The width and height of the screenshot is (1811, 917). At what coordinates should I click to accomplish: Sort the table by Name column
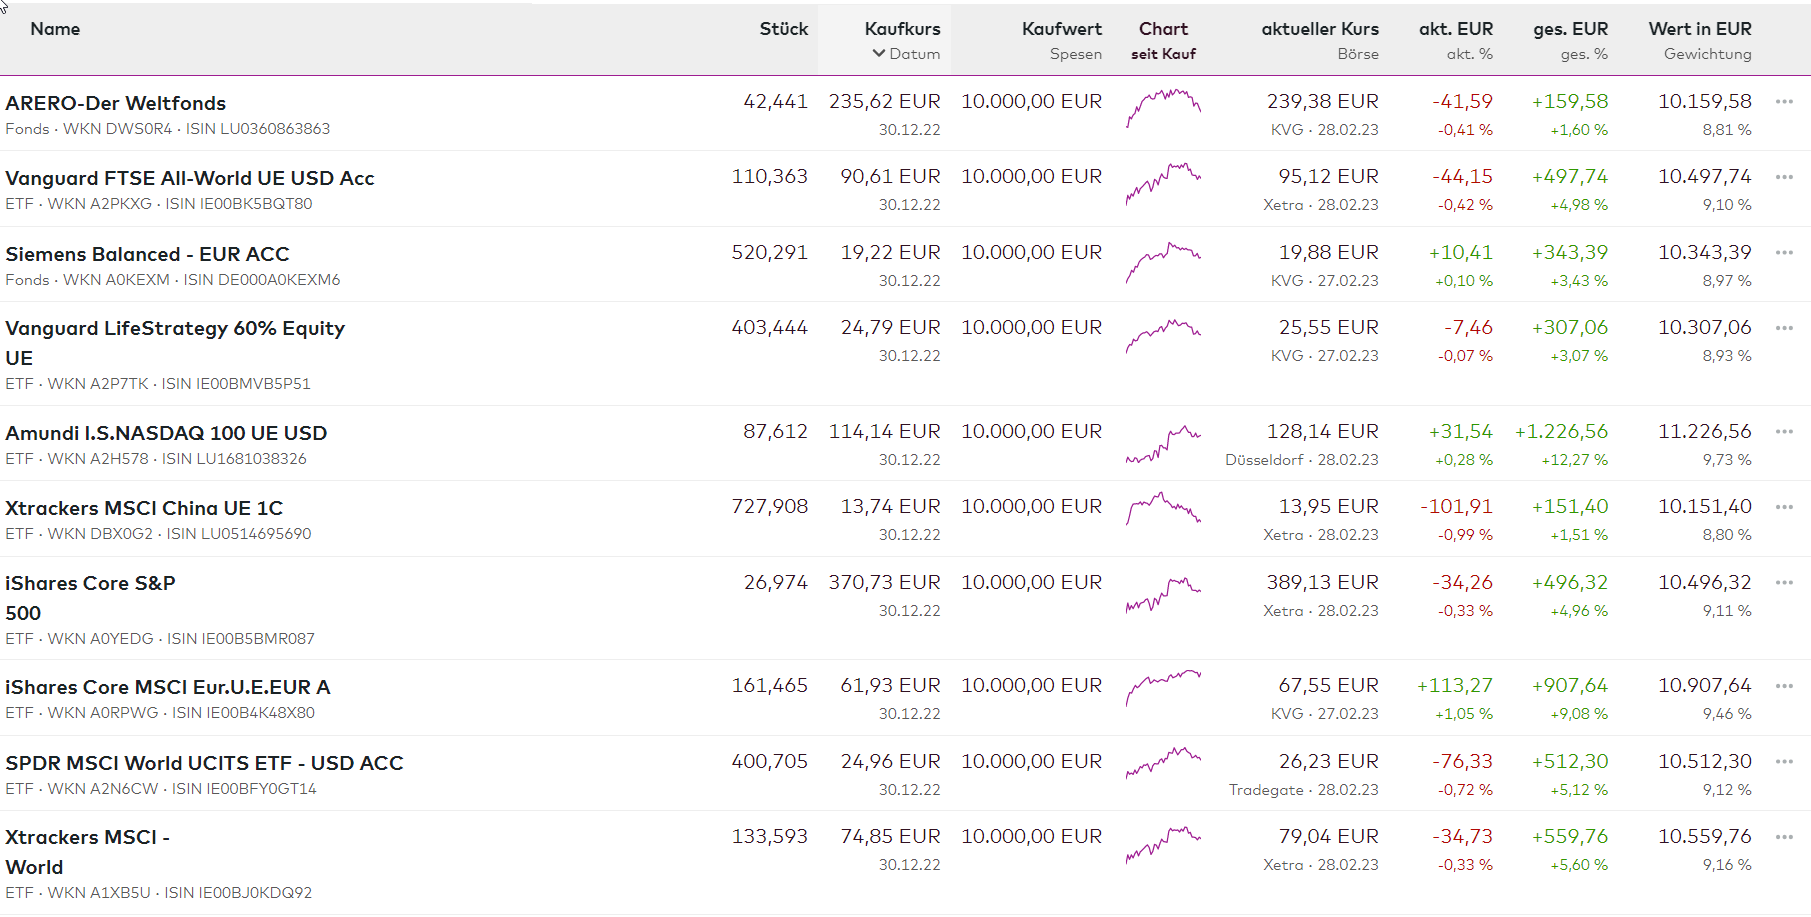(x=55, y=29)
